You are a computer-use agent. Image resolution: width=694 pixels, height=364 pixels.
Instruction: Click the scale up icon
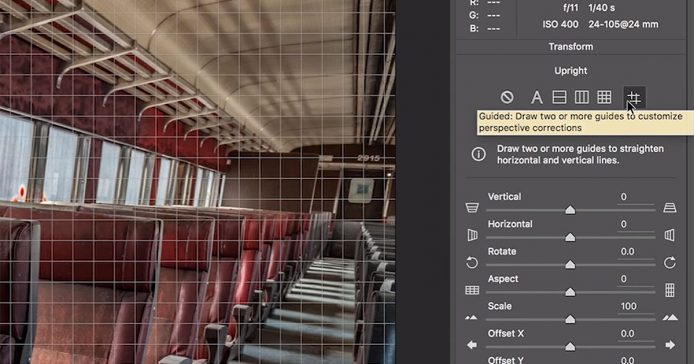(670, 317)
